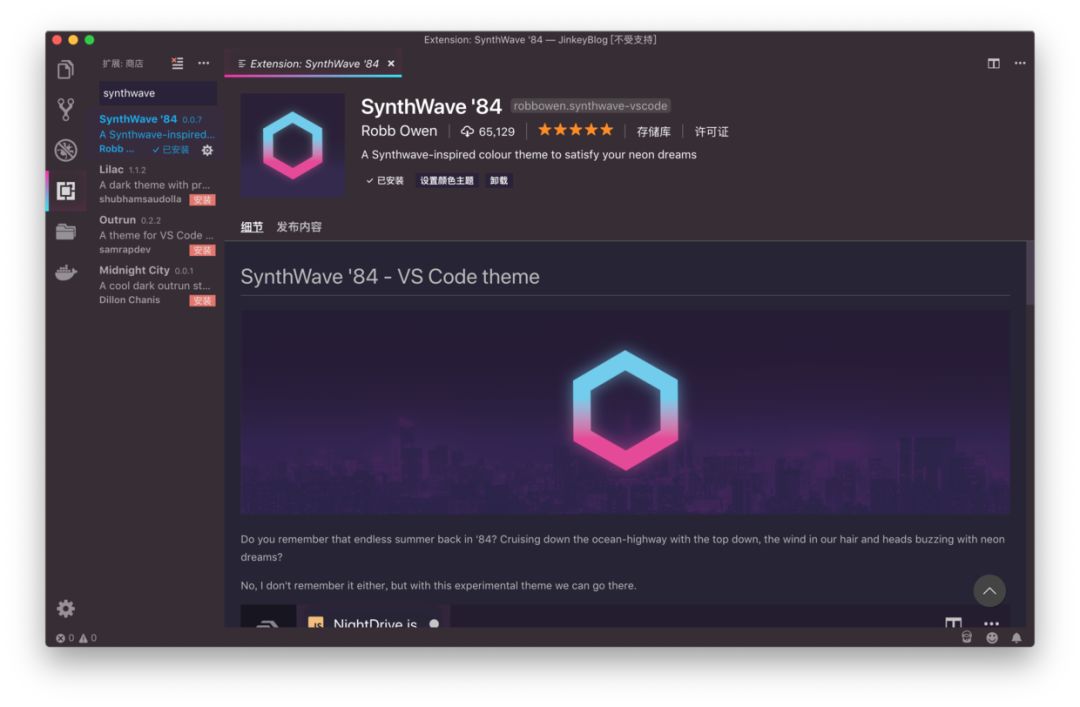Click the NightDrive.js tab in preview image
The width and height of the screenshot is (1080, 707).
[x=373, y=619]
